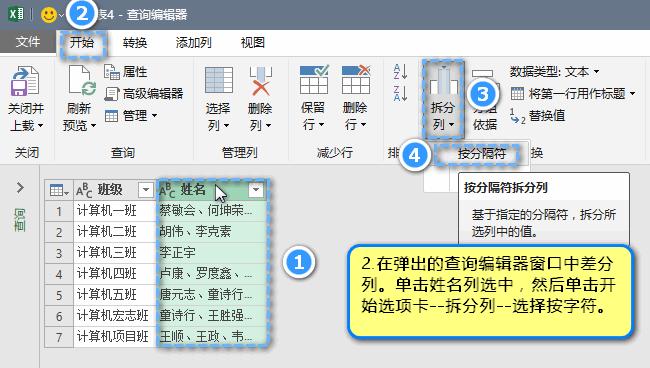This screenshot has width=650, height=368.
Task: Select row number 1 header
Action: 59,211
